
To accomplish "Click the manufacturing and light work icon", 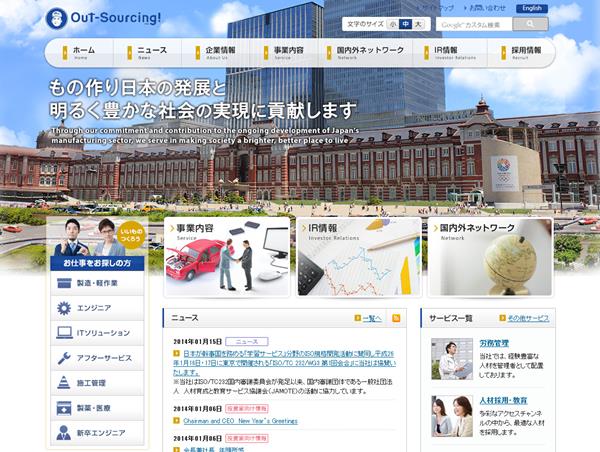I will (63, 283).
